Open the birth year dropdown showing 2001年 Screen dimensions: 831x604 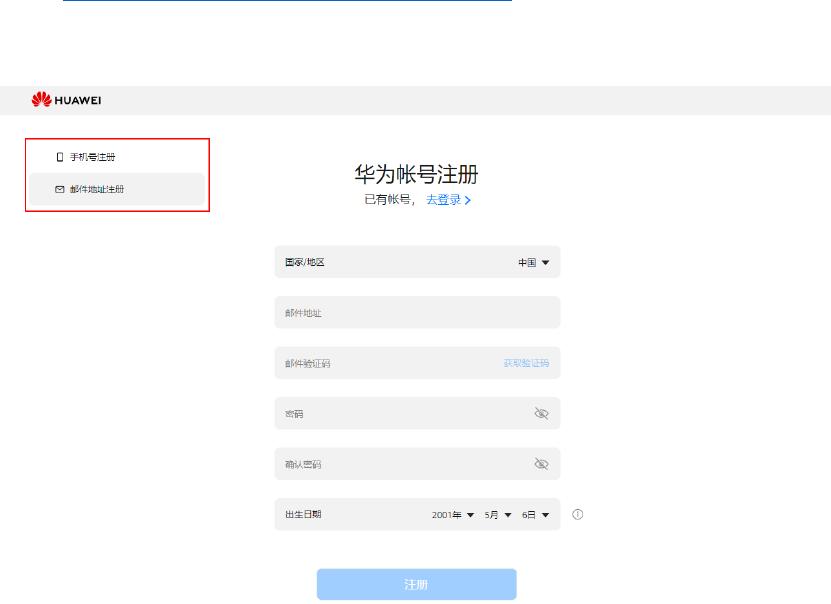pyautogui.click(x=453, y=514)
